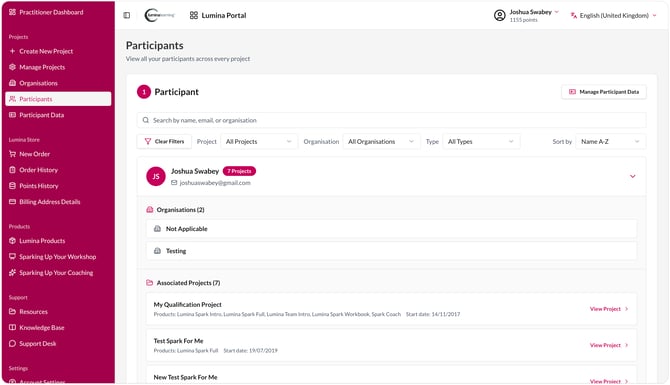The height and width of the screenshot is (385, 670).
Task: Click the Participant Data sidebar icon
Action: point(12,115)
